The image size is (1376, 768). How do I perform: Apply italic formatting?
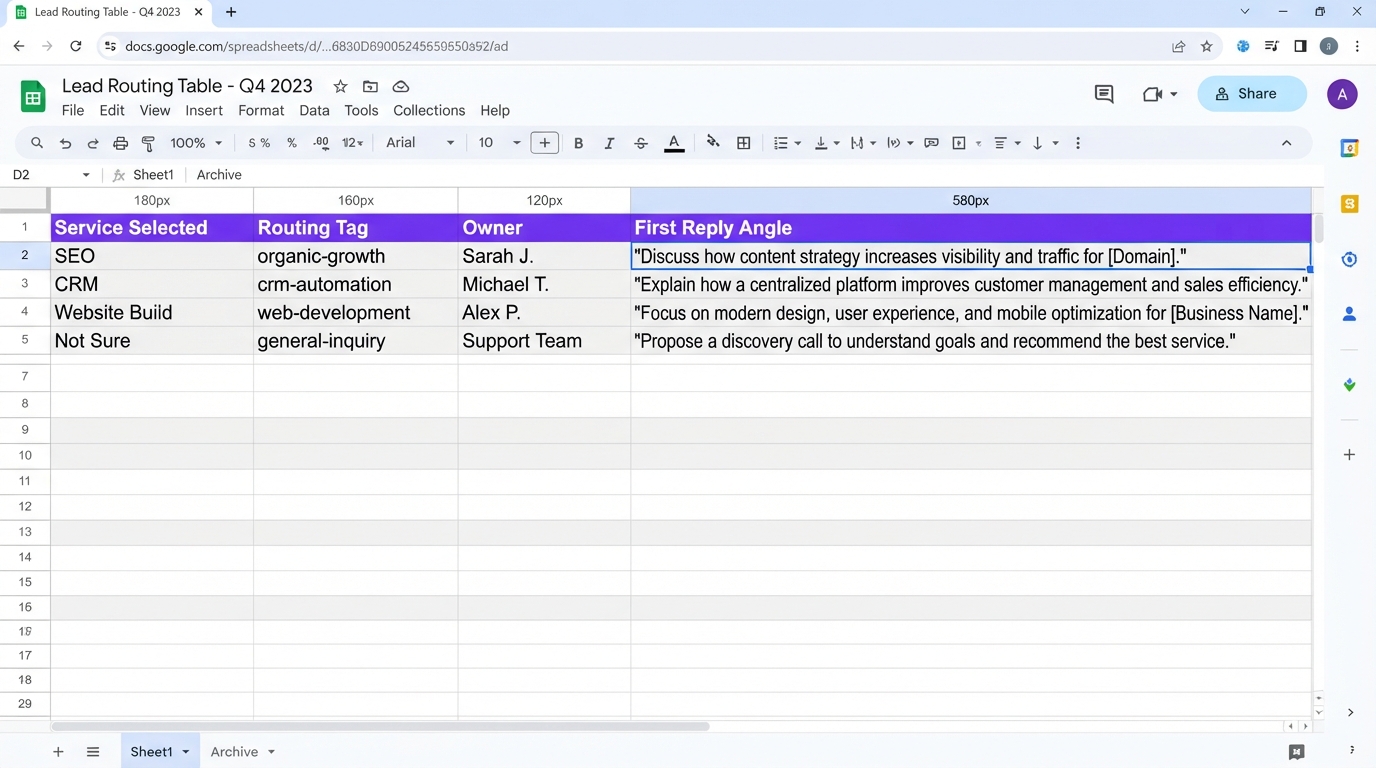click(609, 143)
